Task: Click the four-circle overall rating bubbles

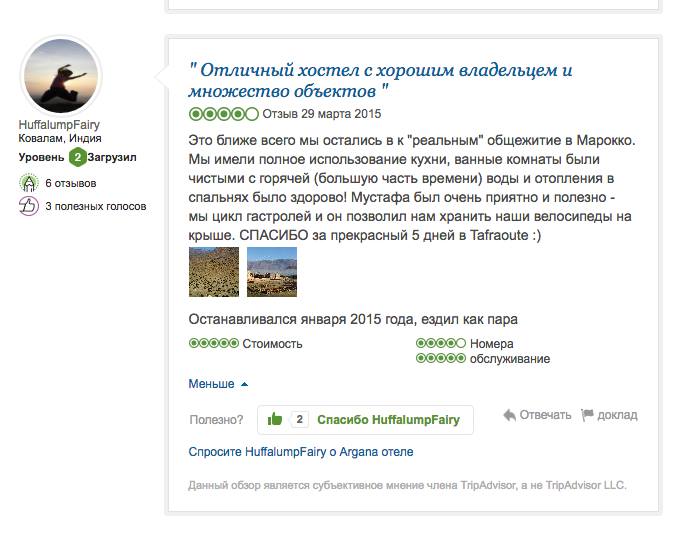Action: tap(223, 114)
